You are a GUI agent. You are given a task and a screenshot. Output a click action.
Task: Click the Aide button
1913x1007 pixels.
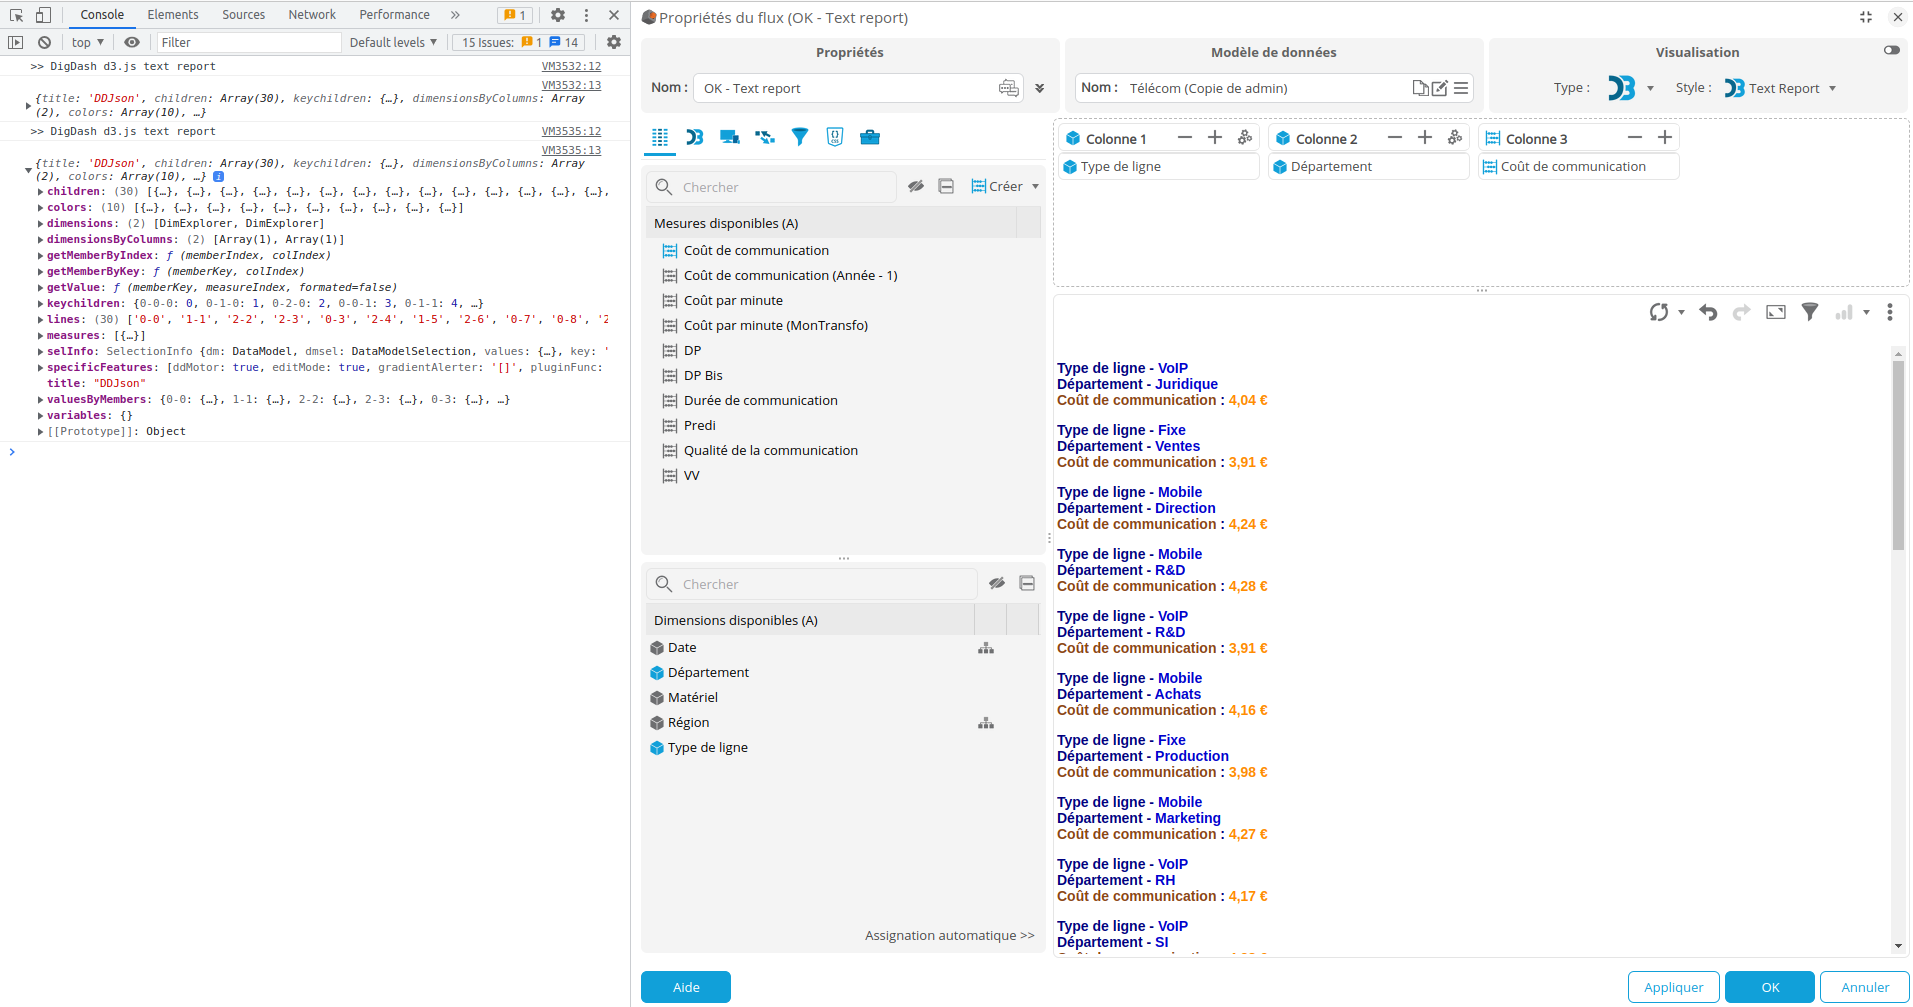(x=686, y=987)
